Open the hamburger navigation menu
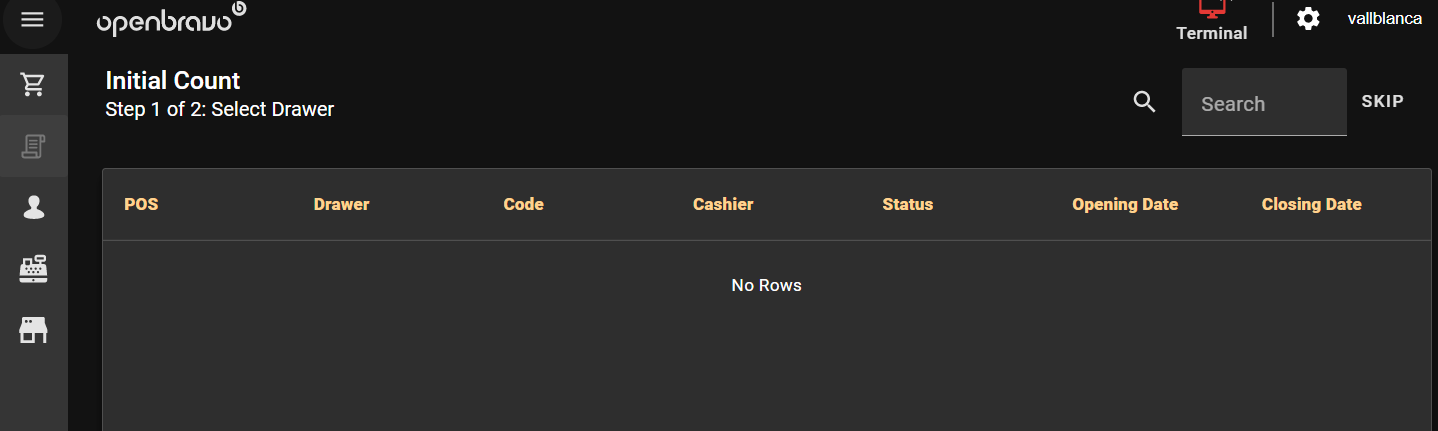Screen dimensions: 1438x431 (33, 20)
